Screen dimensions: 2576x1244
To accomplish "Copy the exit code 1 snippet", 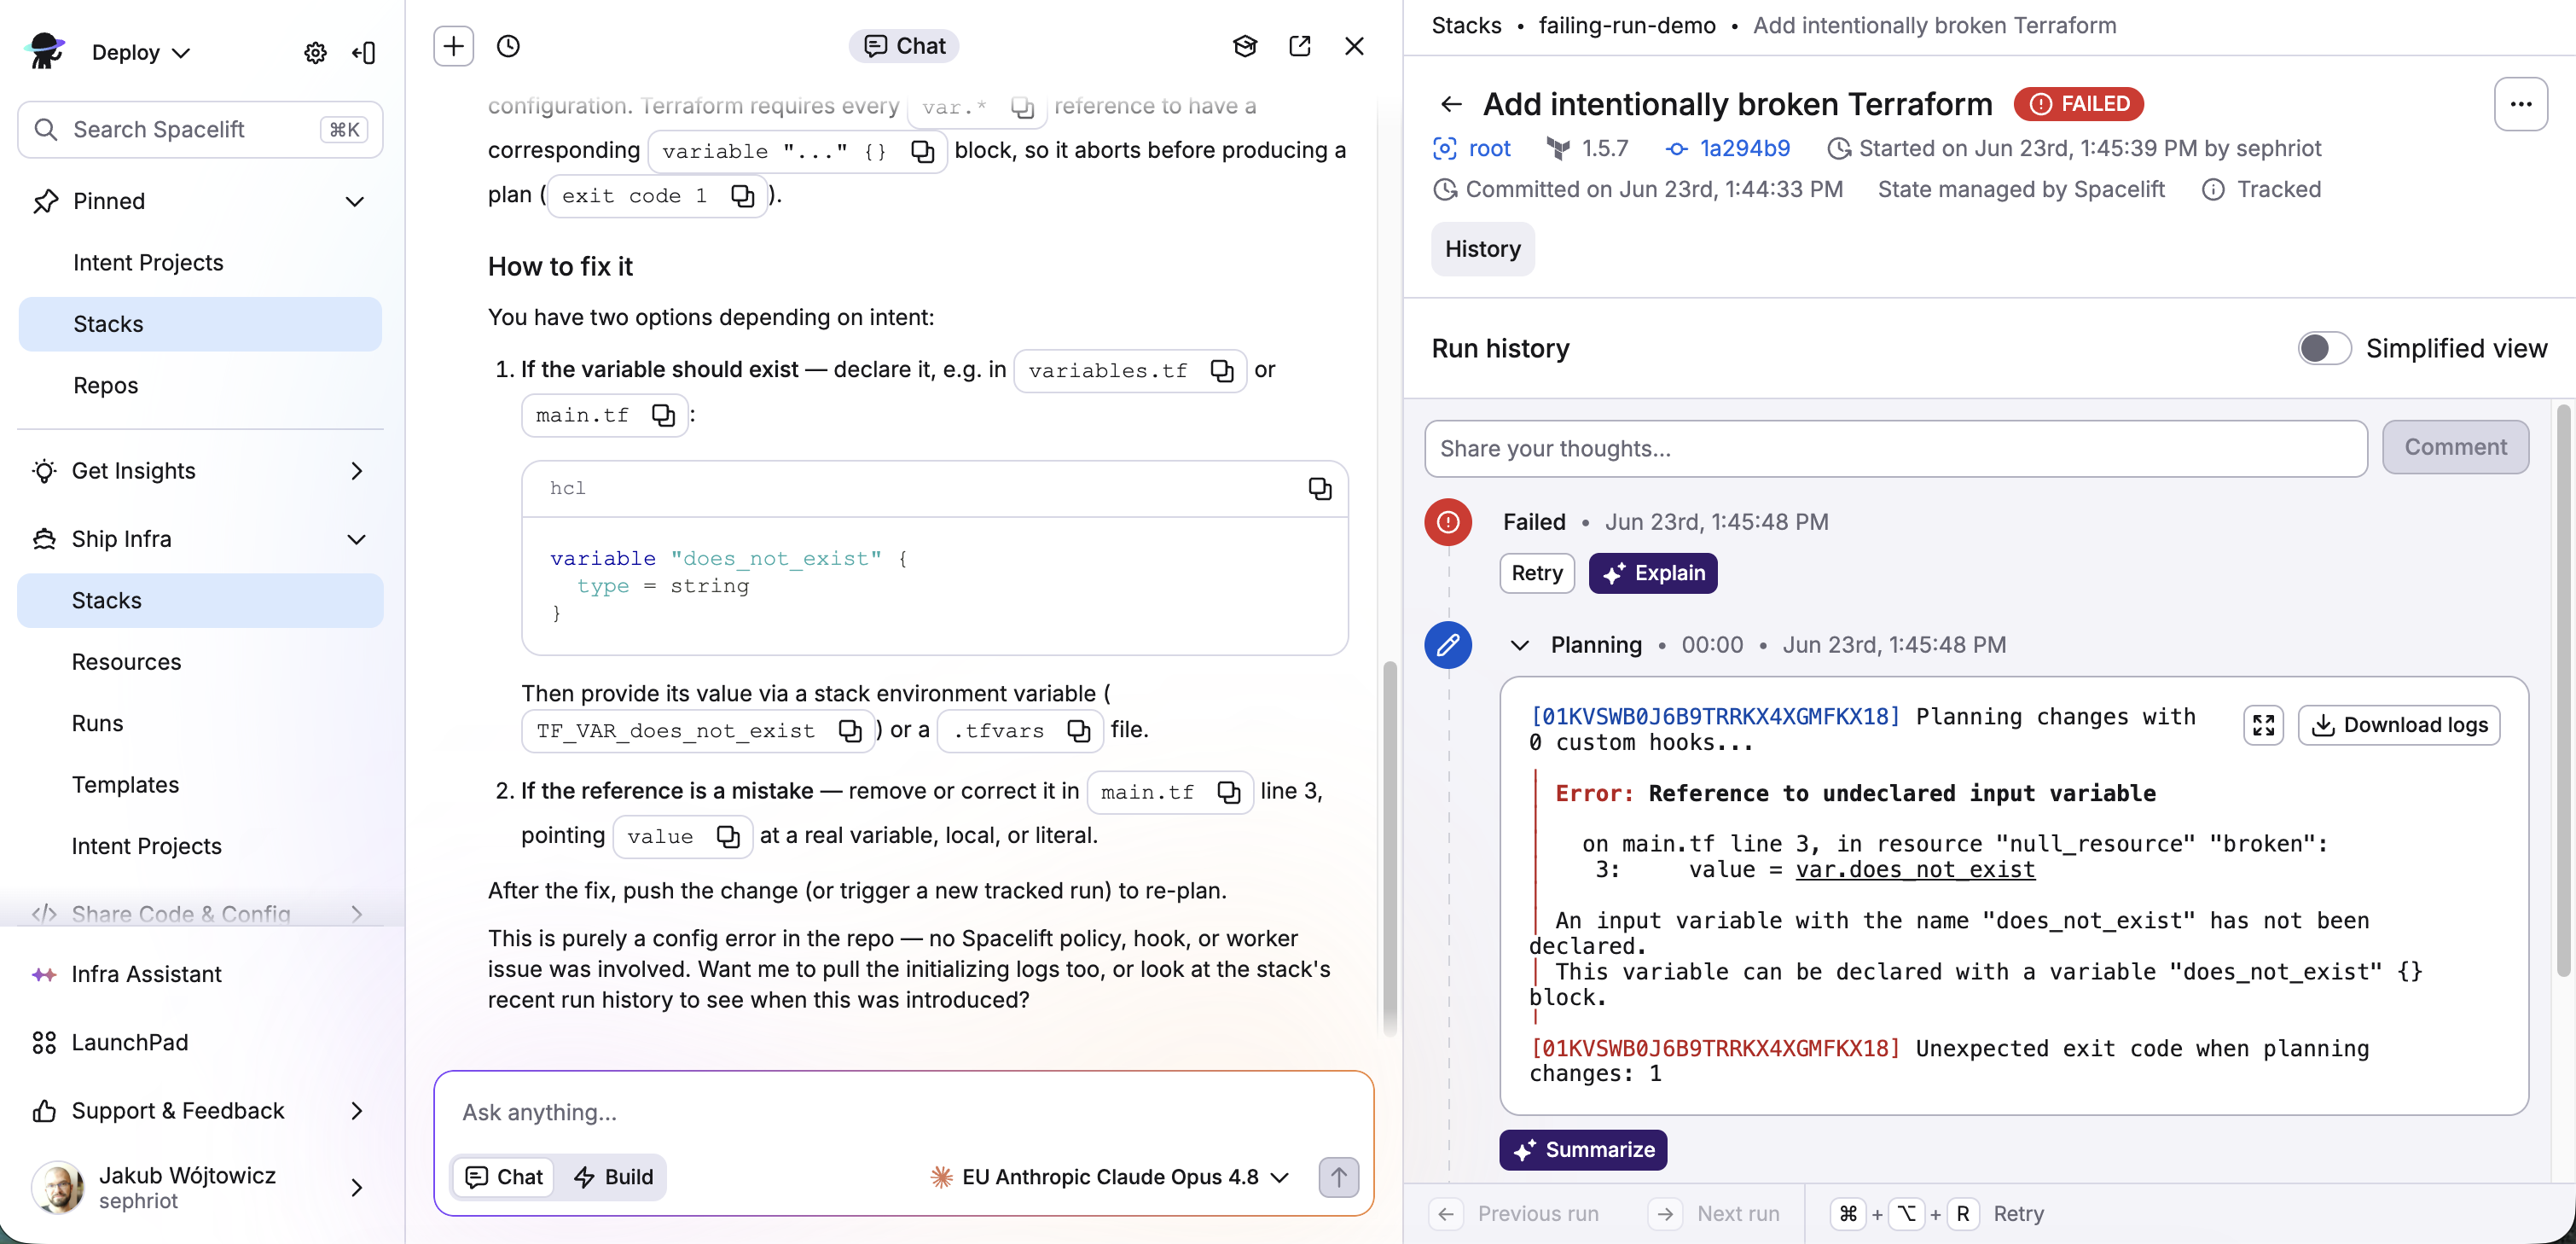I will (742, 196).
